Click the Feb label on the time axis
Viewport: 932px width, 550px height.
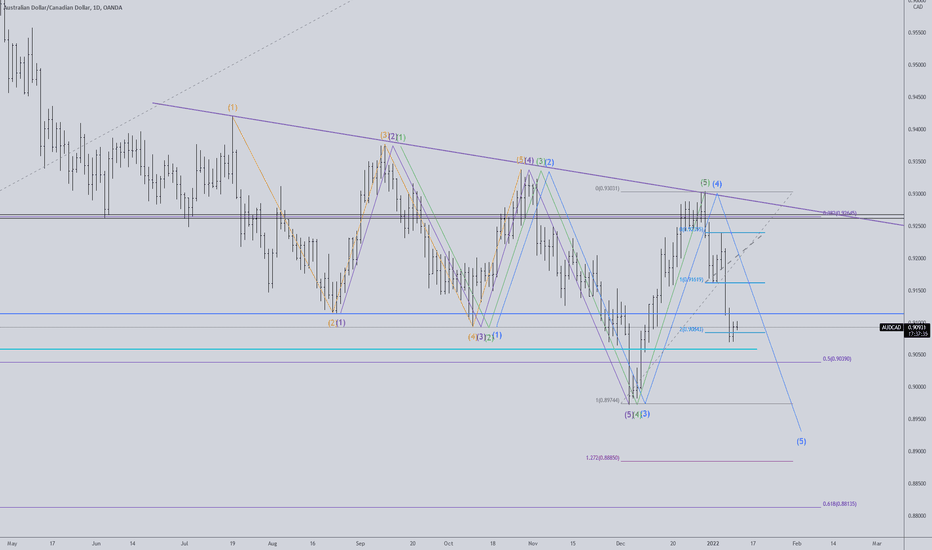(x=797, y=543)
